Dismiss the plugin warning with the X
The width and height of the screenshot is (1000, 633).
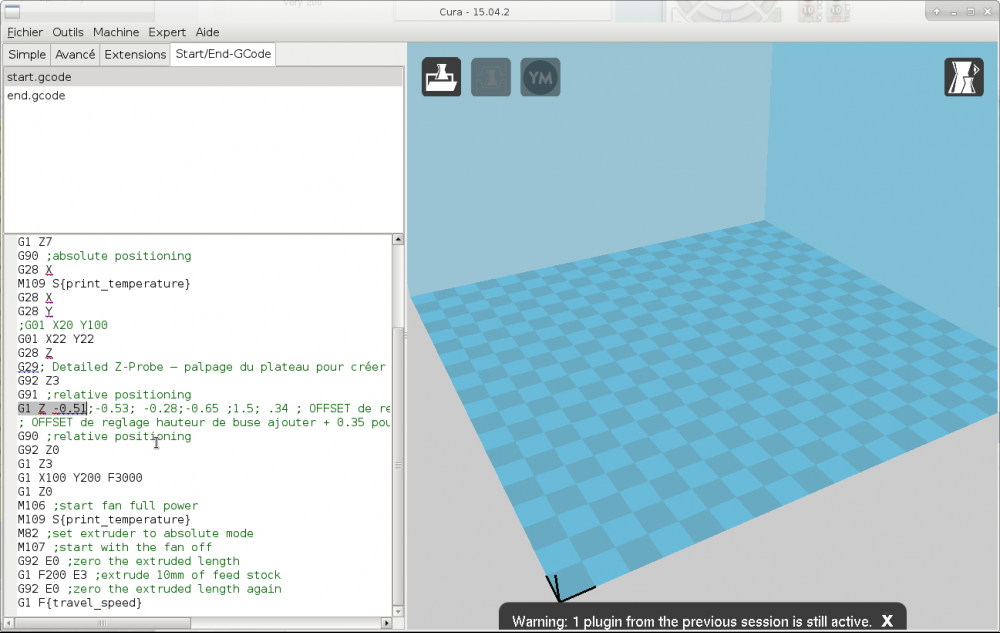coord(887,621)
